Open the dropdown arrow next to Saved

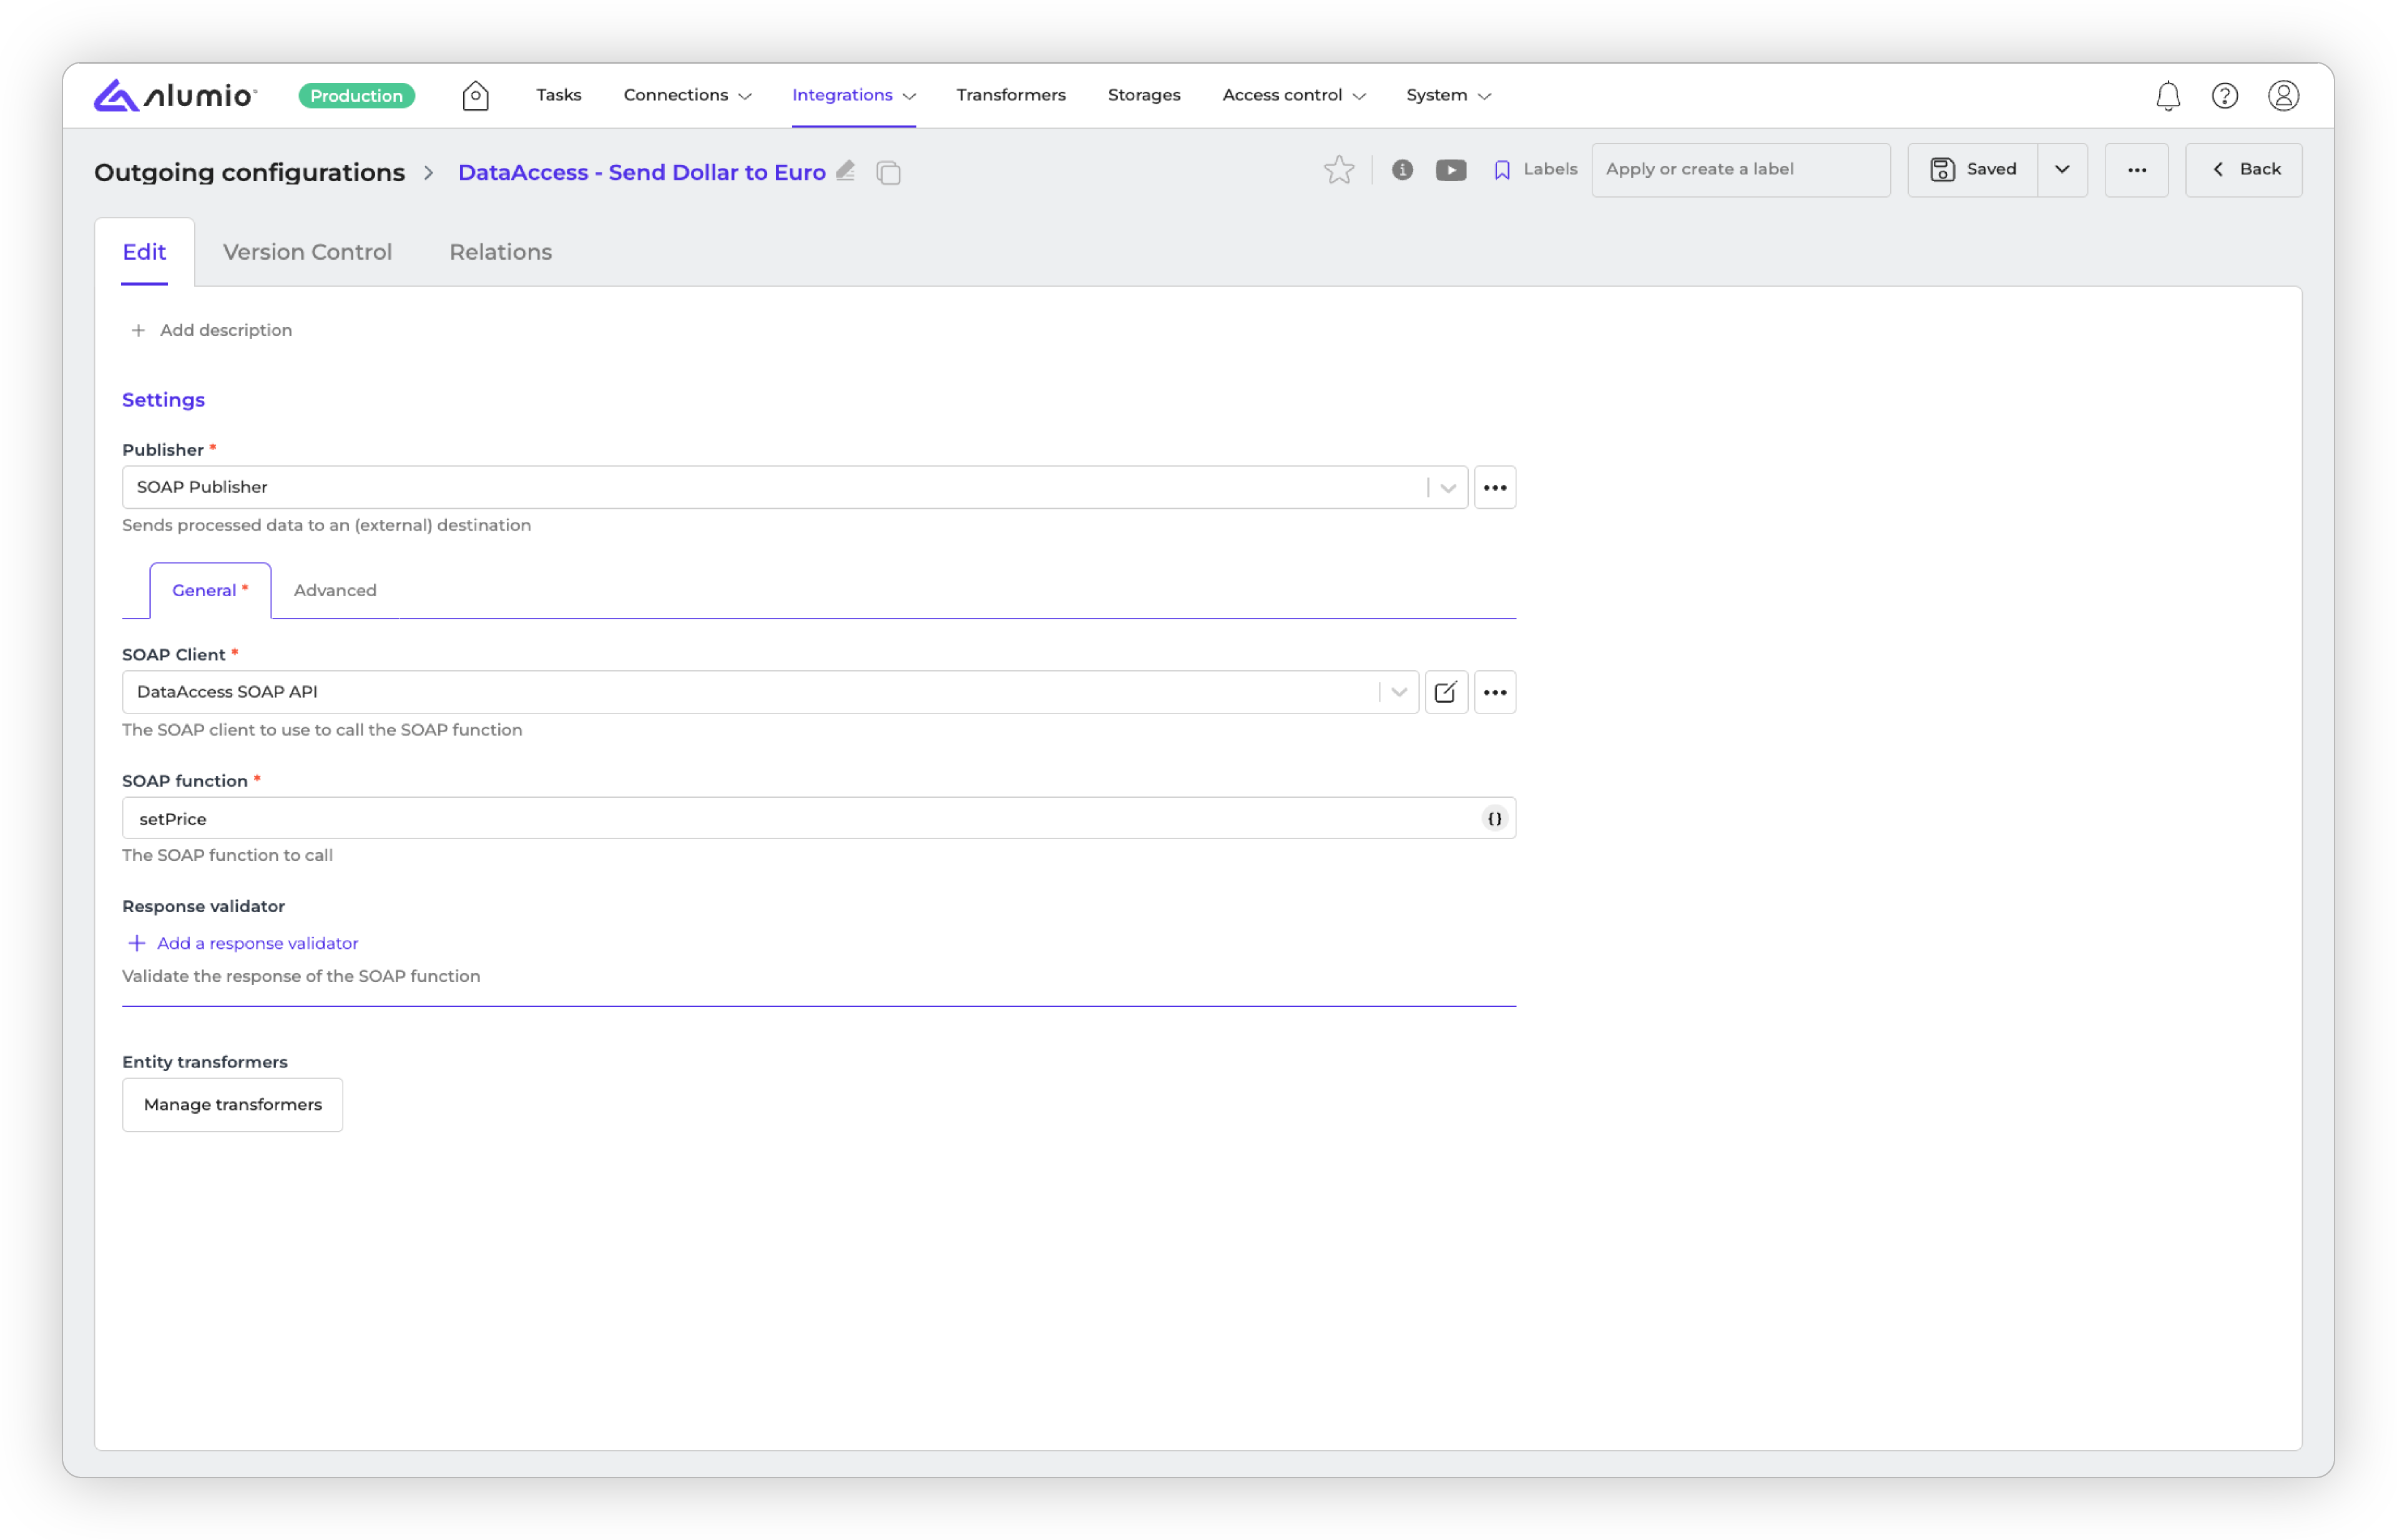coord(2061,170)
